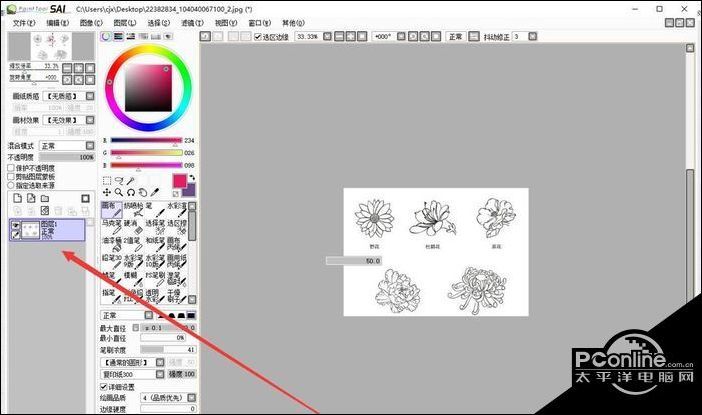
Task: Open the 窗口 (Window) menu
Action: [260, 23]
